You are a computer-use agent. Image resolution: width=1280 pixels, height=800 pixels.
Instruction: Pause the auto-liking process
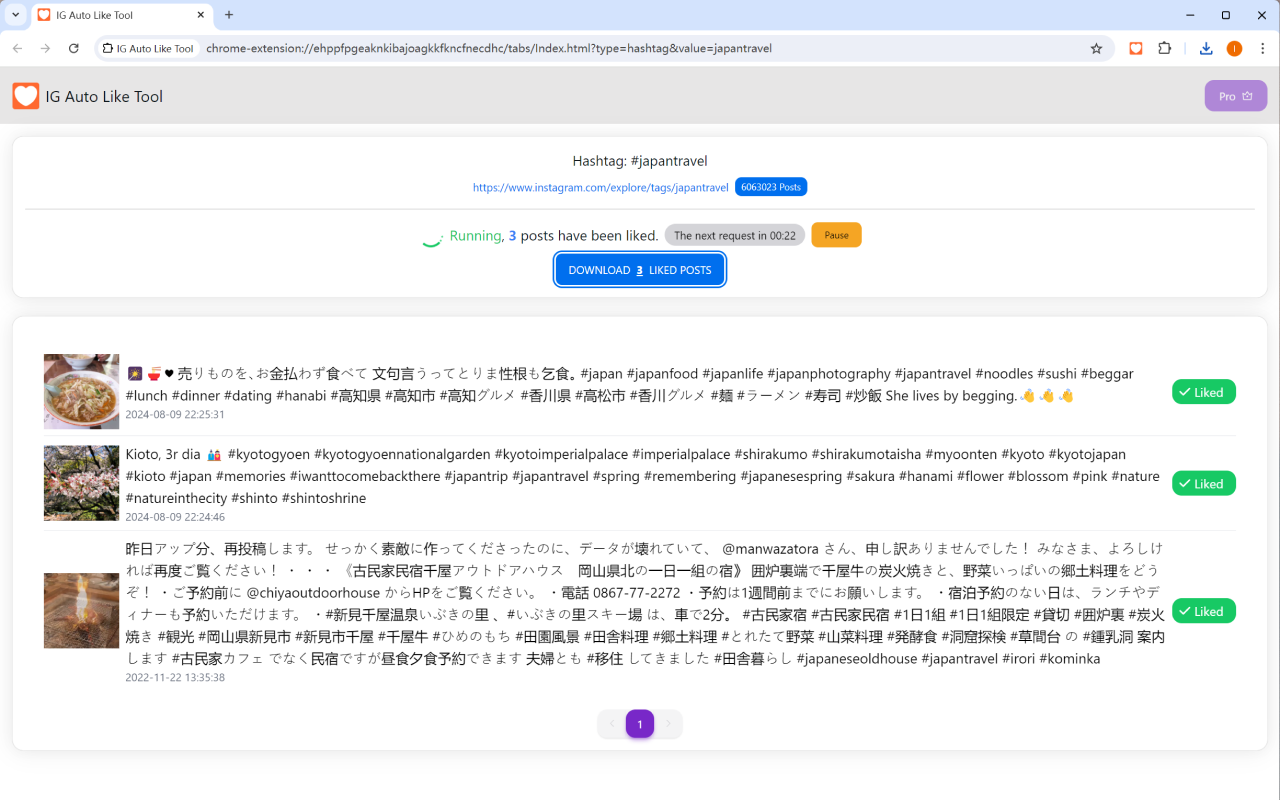(836, 234)
